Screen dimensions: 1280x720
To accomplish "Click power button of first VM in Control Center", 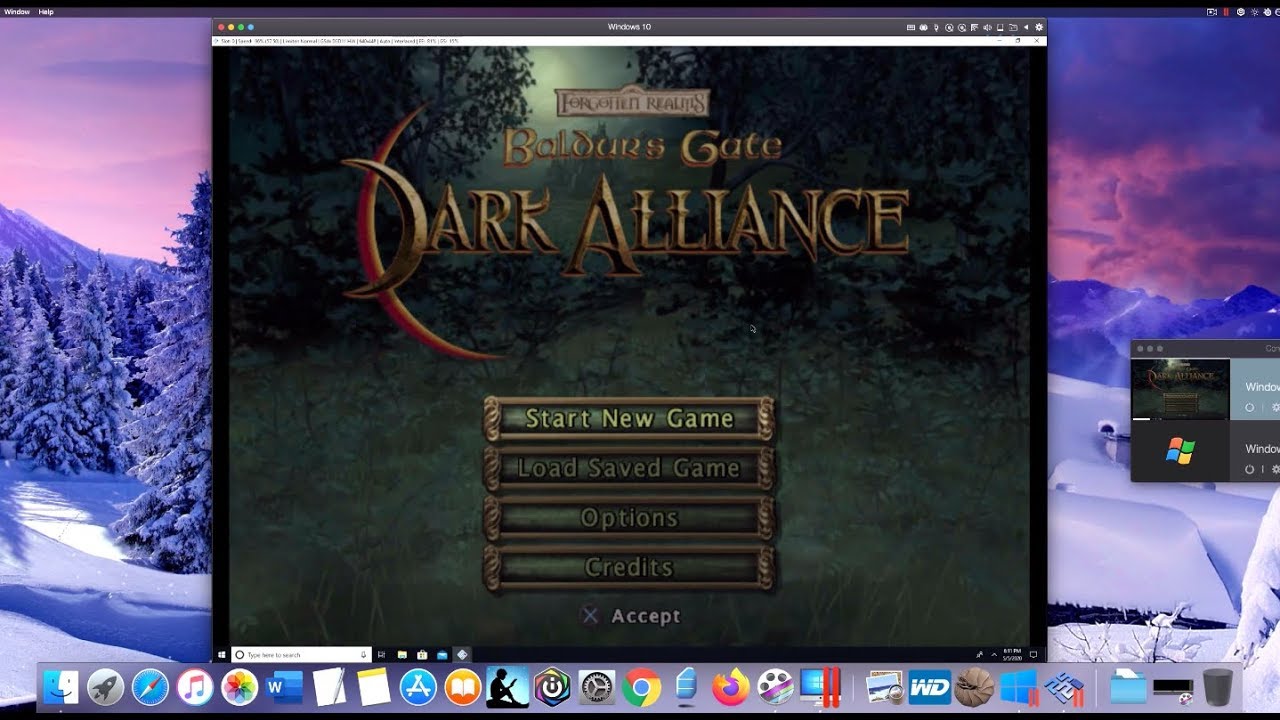I will (x=1249, y=408).
